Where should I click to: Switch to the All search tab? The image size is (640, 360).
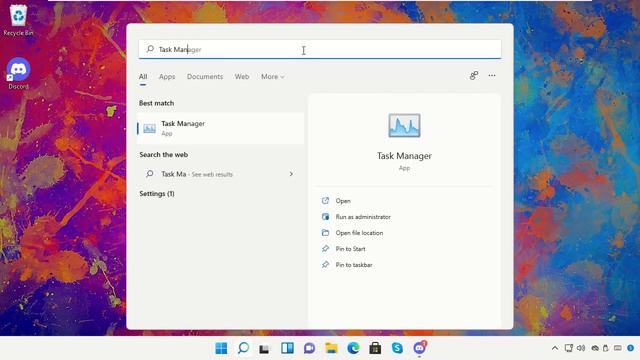[143, 77]
